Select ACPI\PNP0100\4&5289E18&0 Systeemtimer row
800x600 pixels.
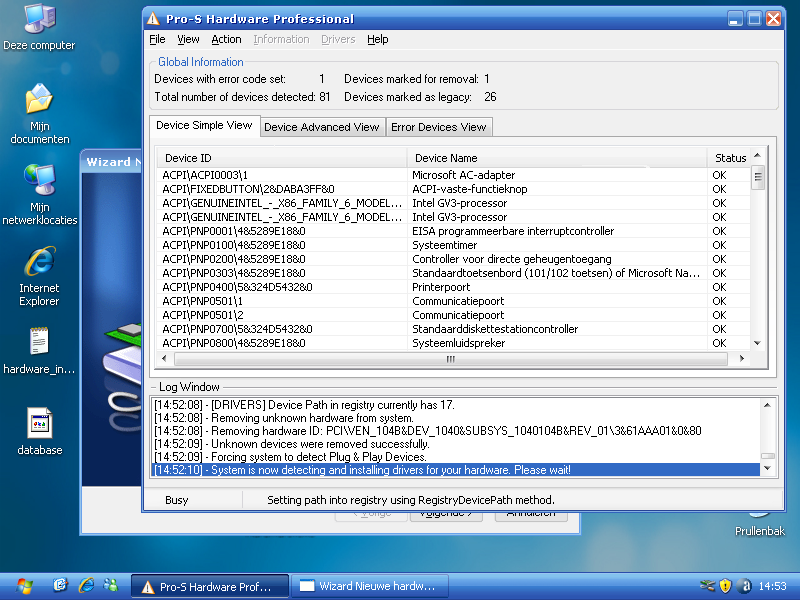pos(453,245)
